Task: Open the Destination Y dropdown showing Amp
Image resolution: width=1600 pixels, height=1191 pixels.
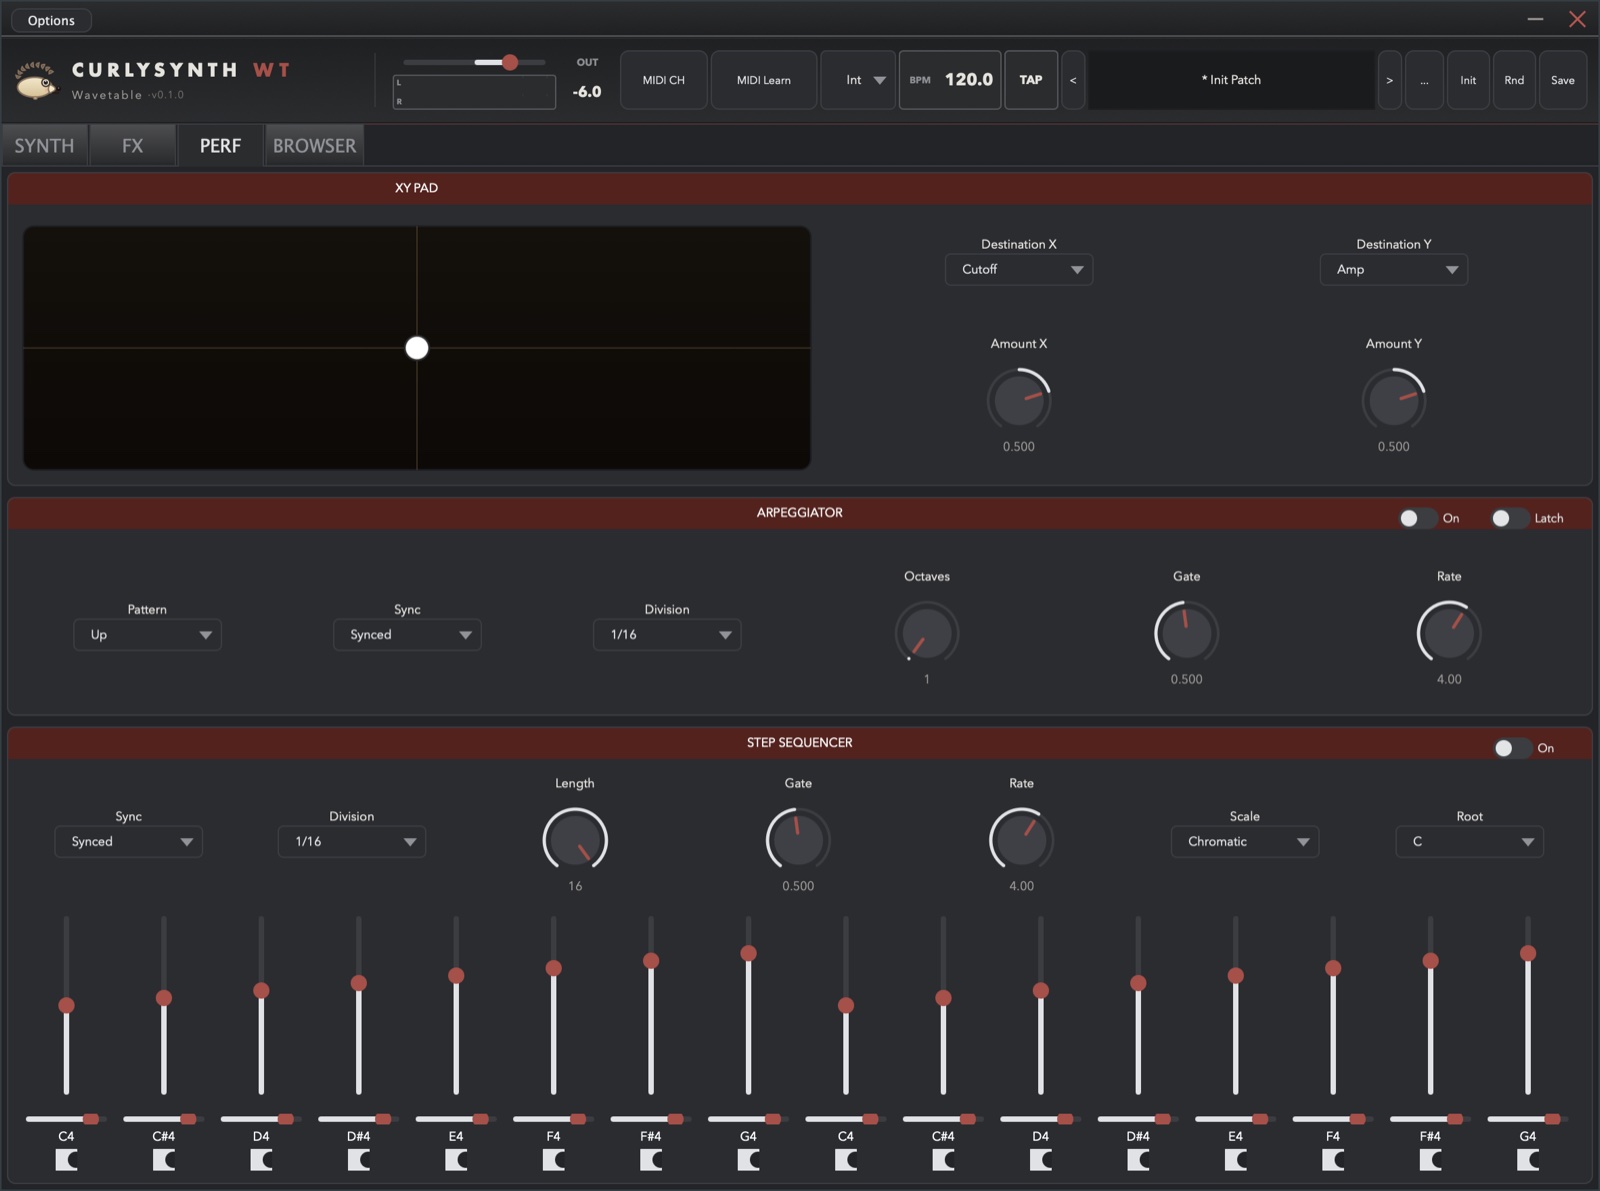Action: click(1394, 270)
